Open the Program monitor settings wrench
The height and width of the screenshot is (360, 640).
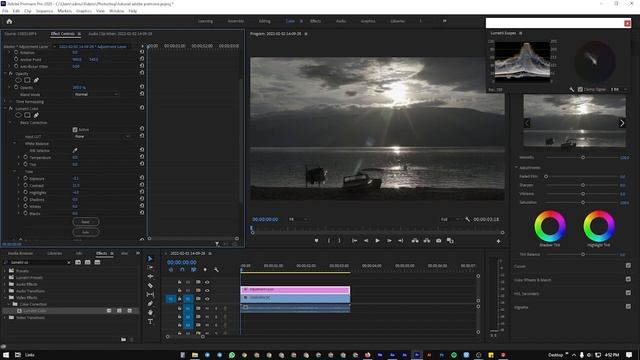point(467,220)
